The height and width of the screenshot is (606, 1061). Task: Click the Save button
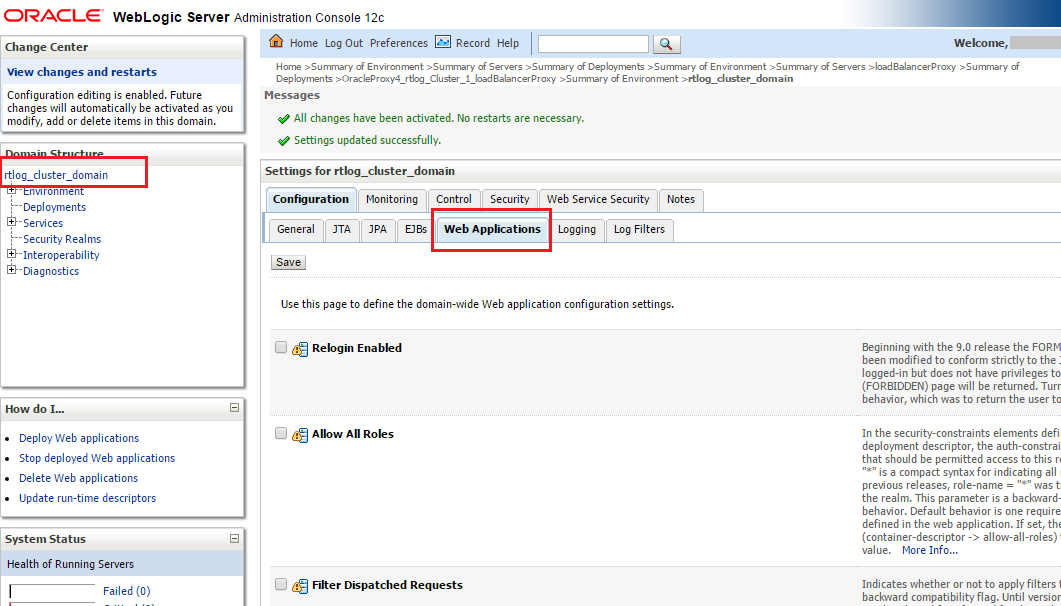(288, 262)
